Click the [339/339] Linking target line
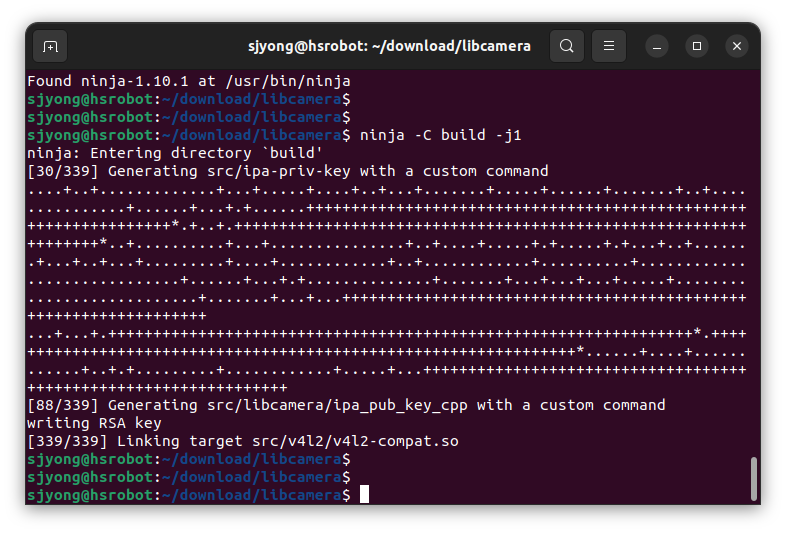The width and height of the screenshot is (786, 533). (x=243, y=441)
